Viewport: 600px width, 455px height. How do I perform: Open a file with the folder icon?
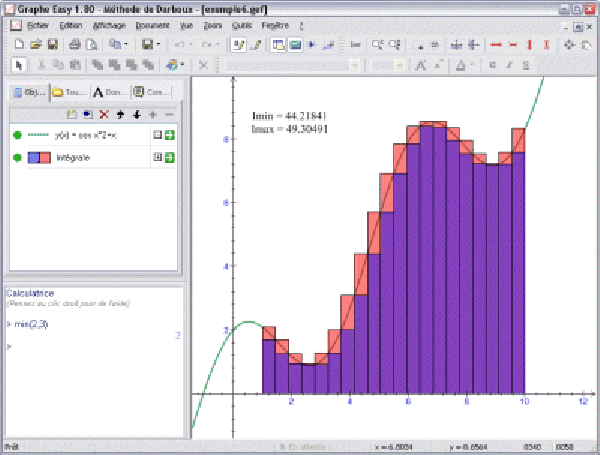pyautogui.click(x=34, y=44)
